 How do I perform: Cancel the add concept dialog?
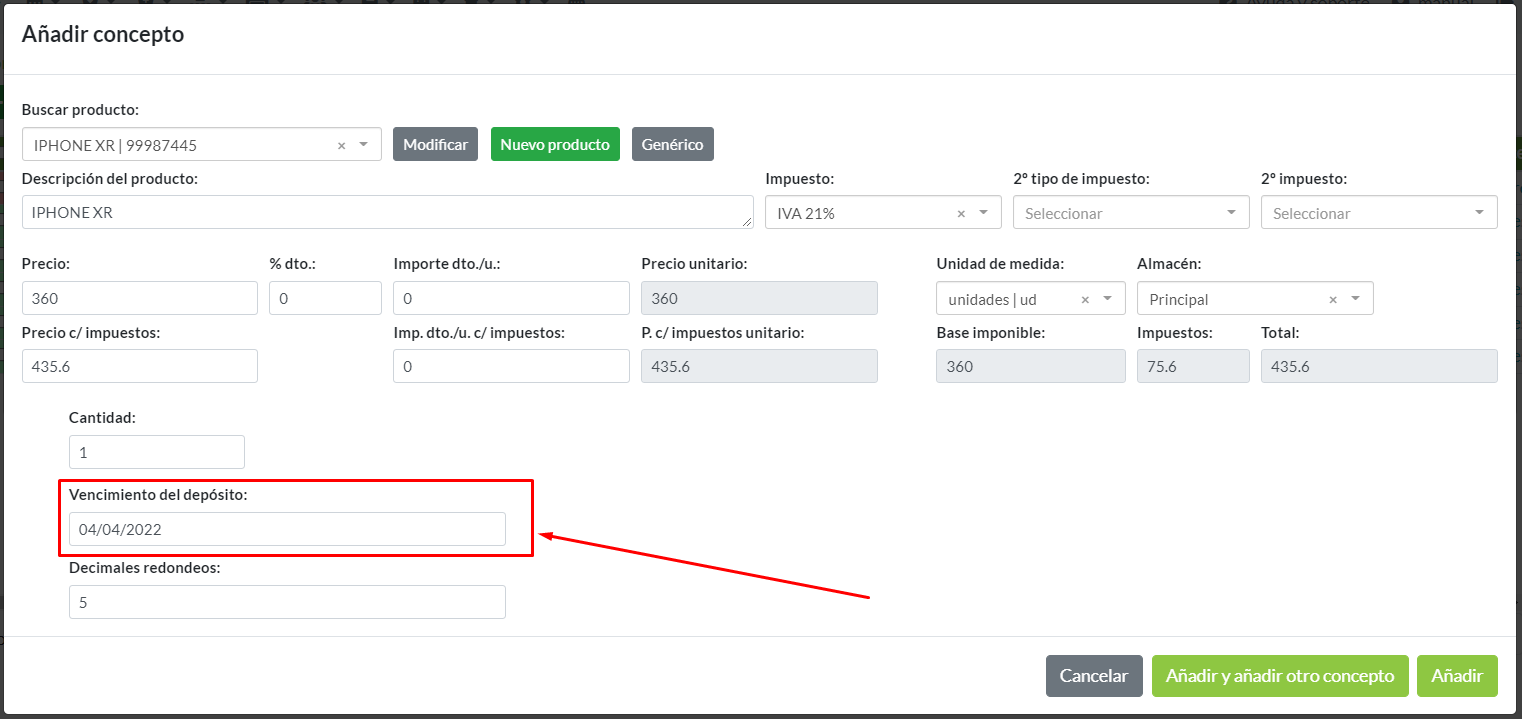[x=1093, y=676]
